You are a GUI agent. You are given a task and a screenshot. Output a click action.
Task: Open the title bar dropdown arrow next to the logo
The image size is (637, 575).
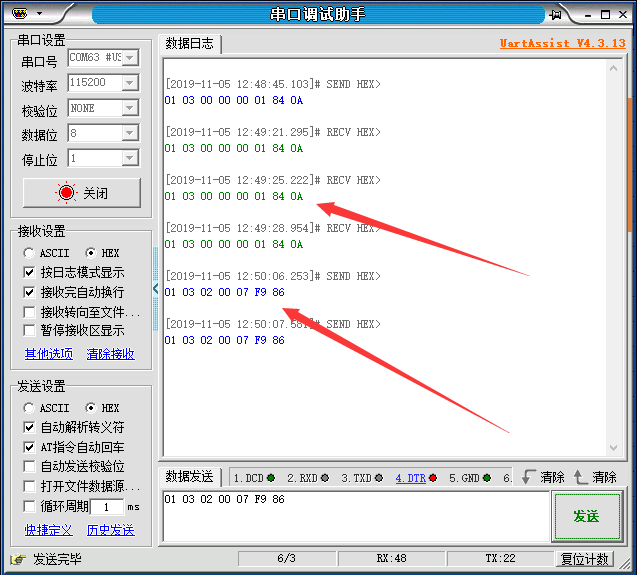pyautogui.click(x=39, y=14)
